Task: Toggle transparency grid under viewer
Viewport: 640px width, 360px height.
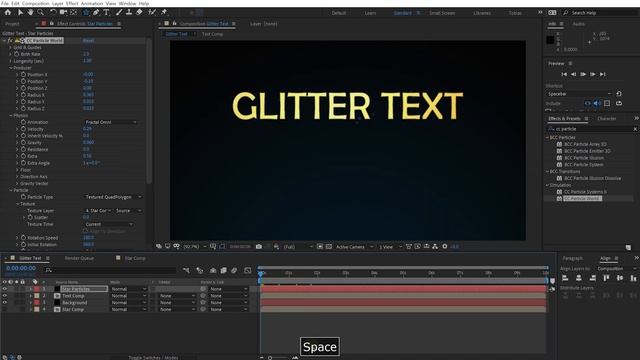Action: pos(329,247)
